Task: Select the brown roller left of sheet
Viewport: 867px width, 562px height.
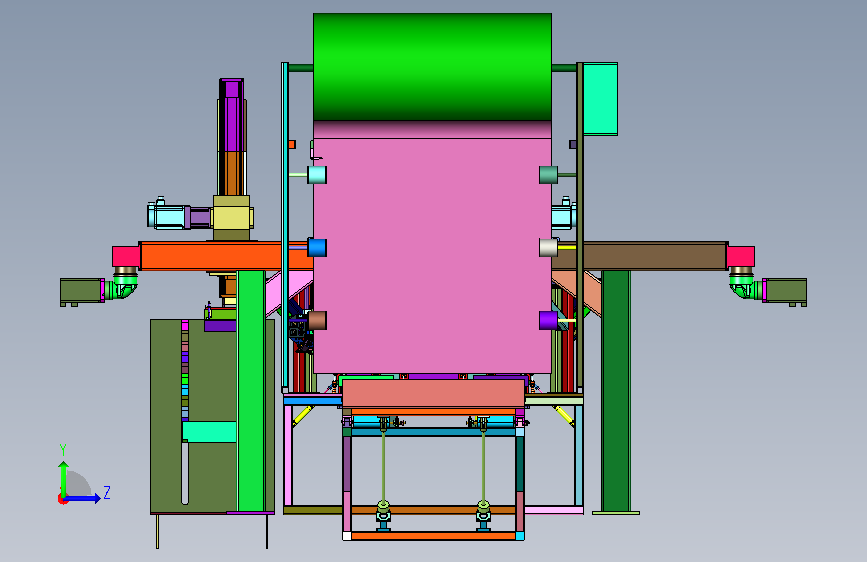Action: 317,320
